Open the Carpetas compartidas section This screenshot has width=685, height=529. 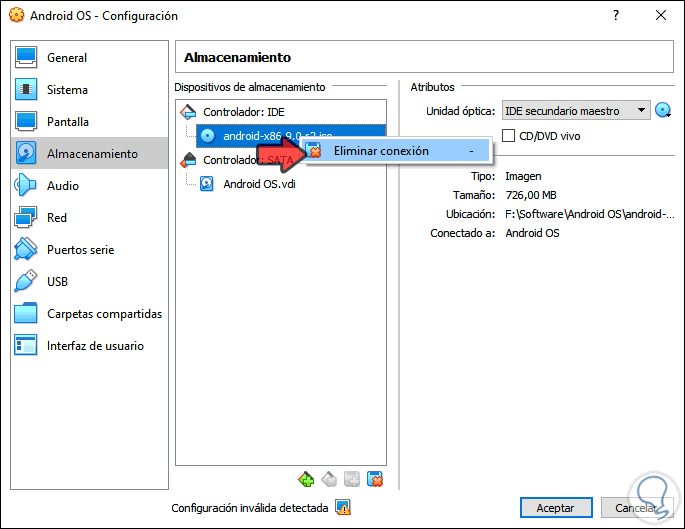pyautogui.click(x=89, y=314)
